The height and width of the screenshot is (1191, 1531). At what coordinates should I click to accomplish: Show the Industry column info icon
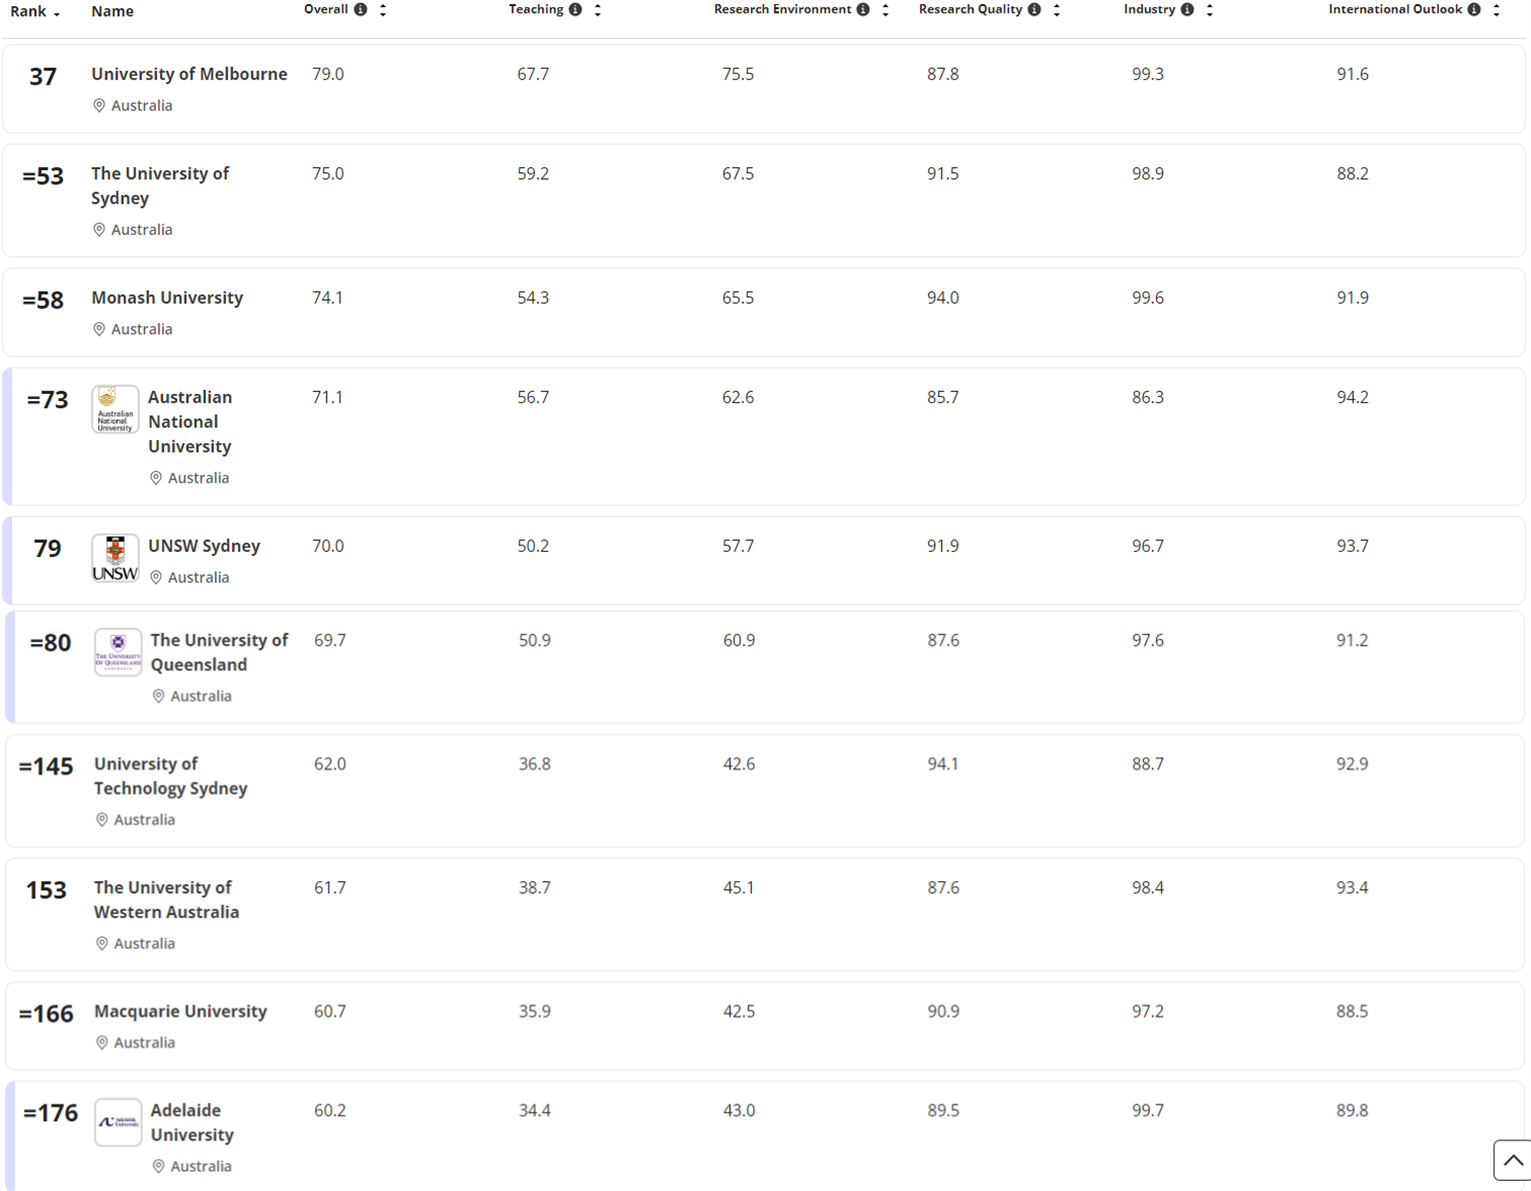click(x=1187, y=10)
